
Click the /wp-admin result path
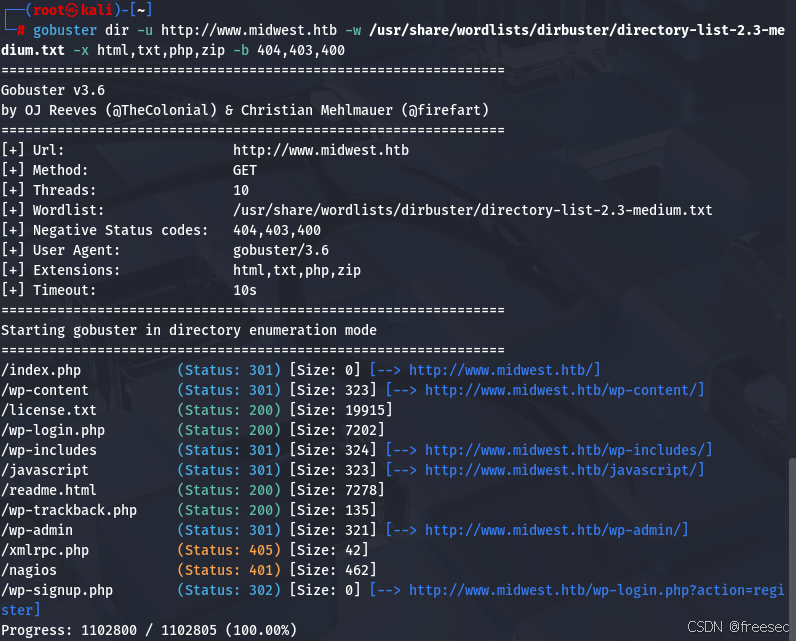(x=37, y=530)
